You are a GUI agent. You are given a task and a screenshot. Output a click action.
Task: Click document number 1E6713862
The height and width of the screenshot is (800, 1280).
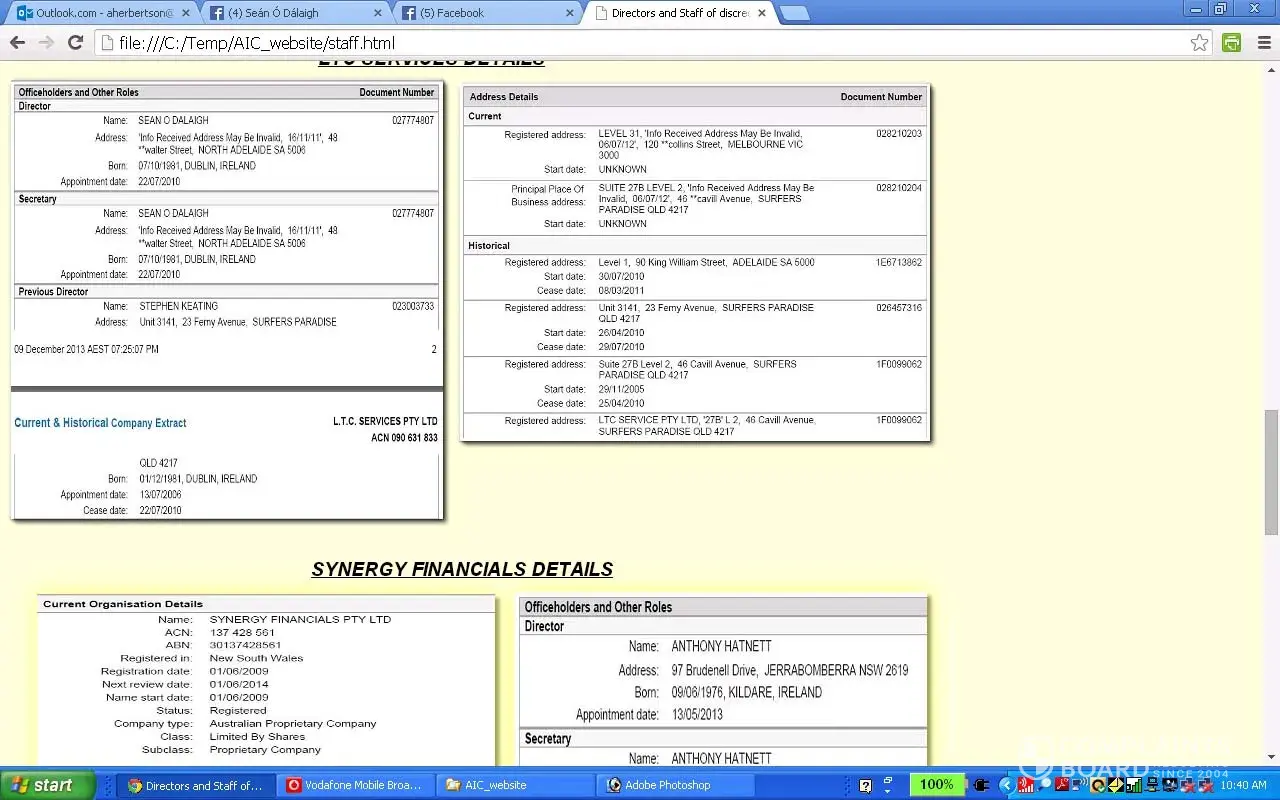pyautogui.click(x=899, y=262)
